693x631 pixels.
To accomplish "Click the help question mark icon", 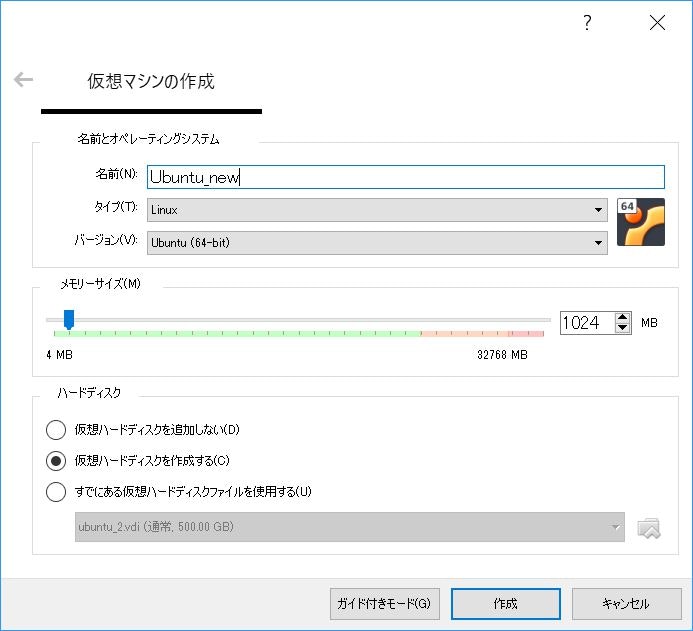I will (x=587, y=22).
